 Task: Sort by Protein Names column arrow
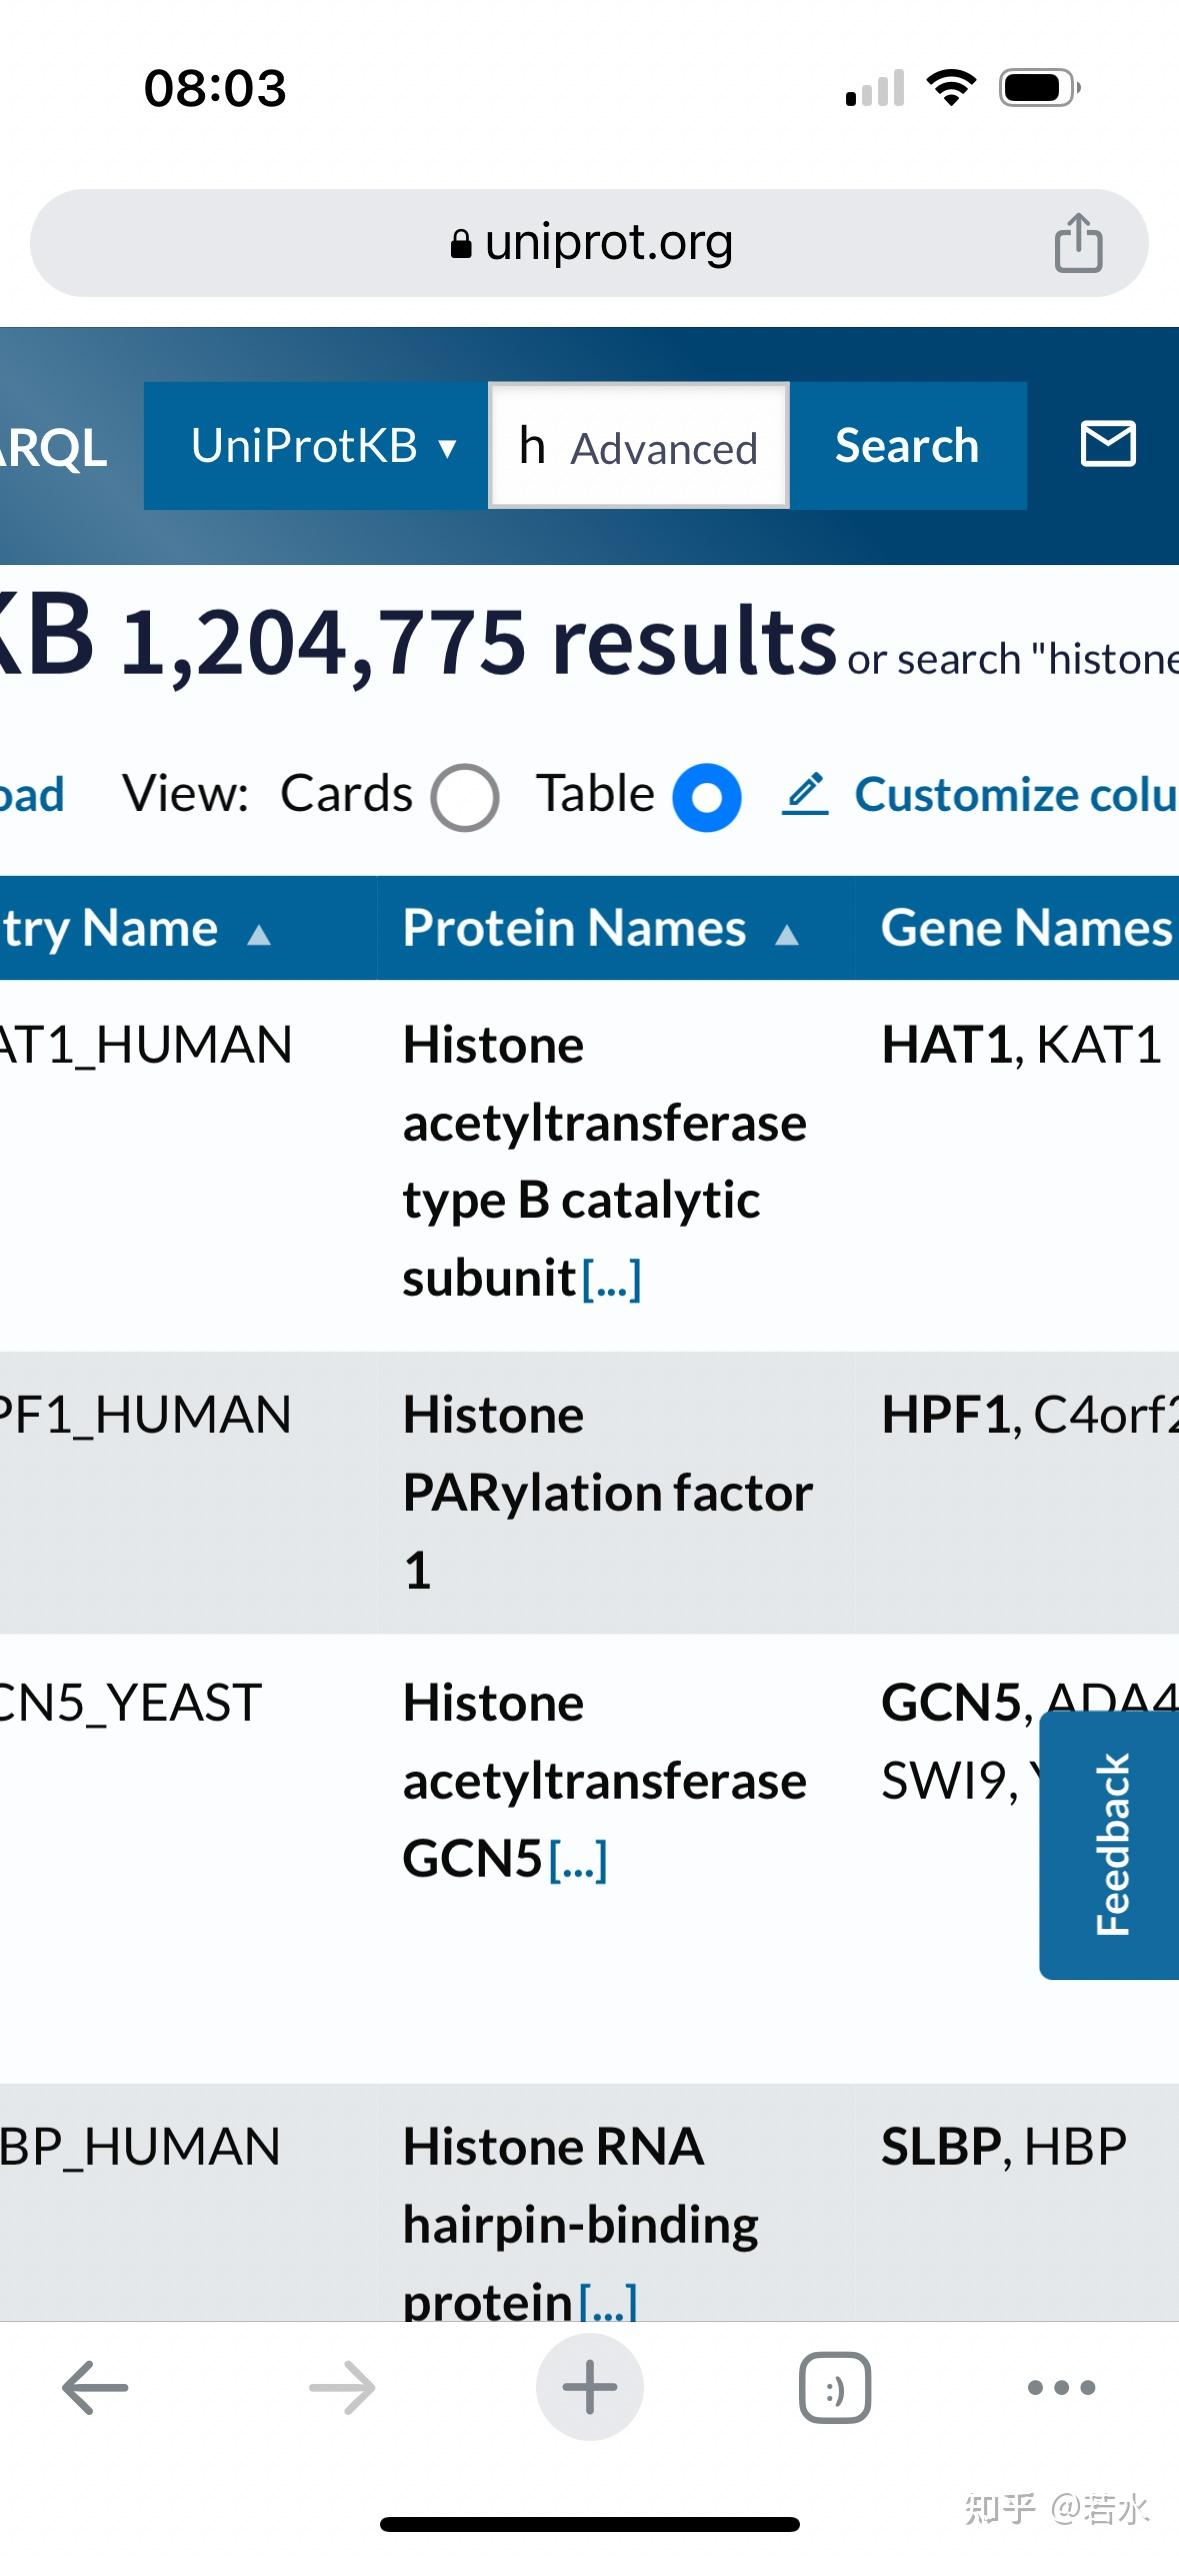pos(787,934)
